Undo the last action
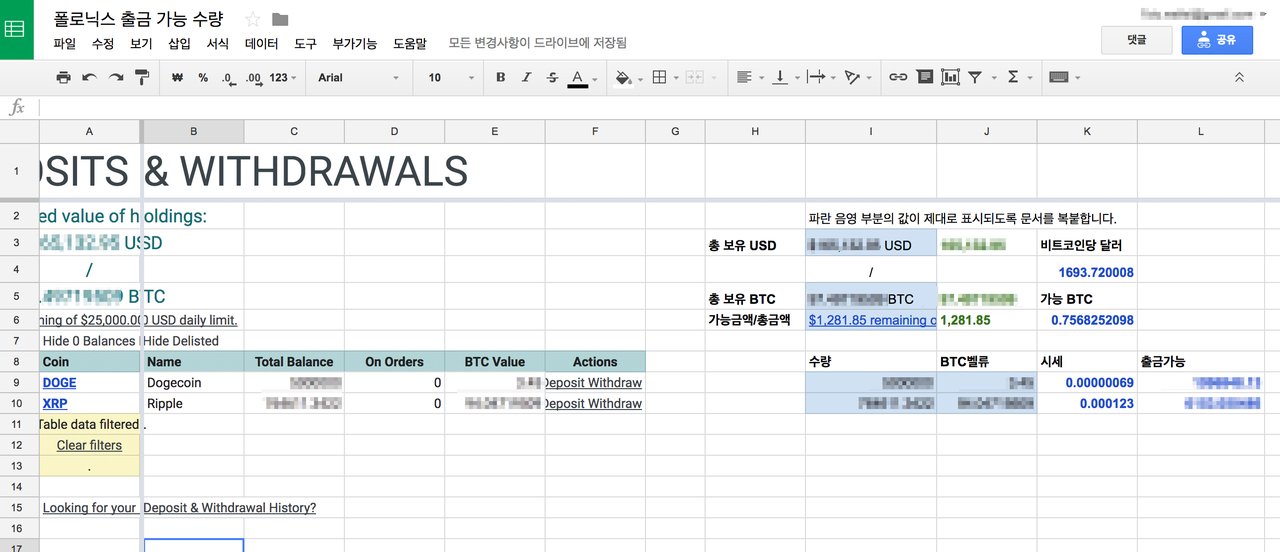 click(90, 77)
